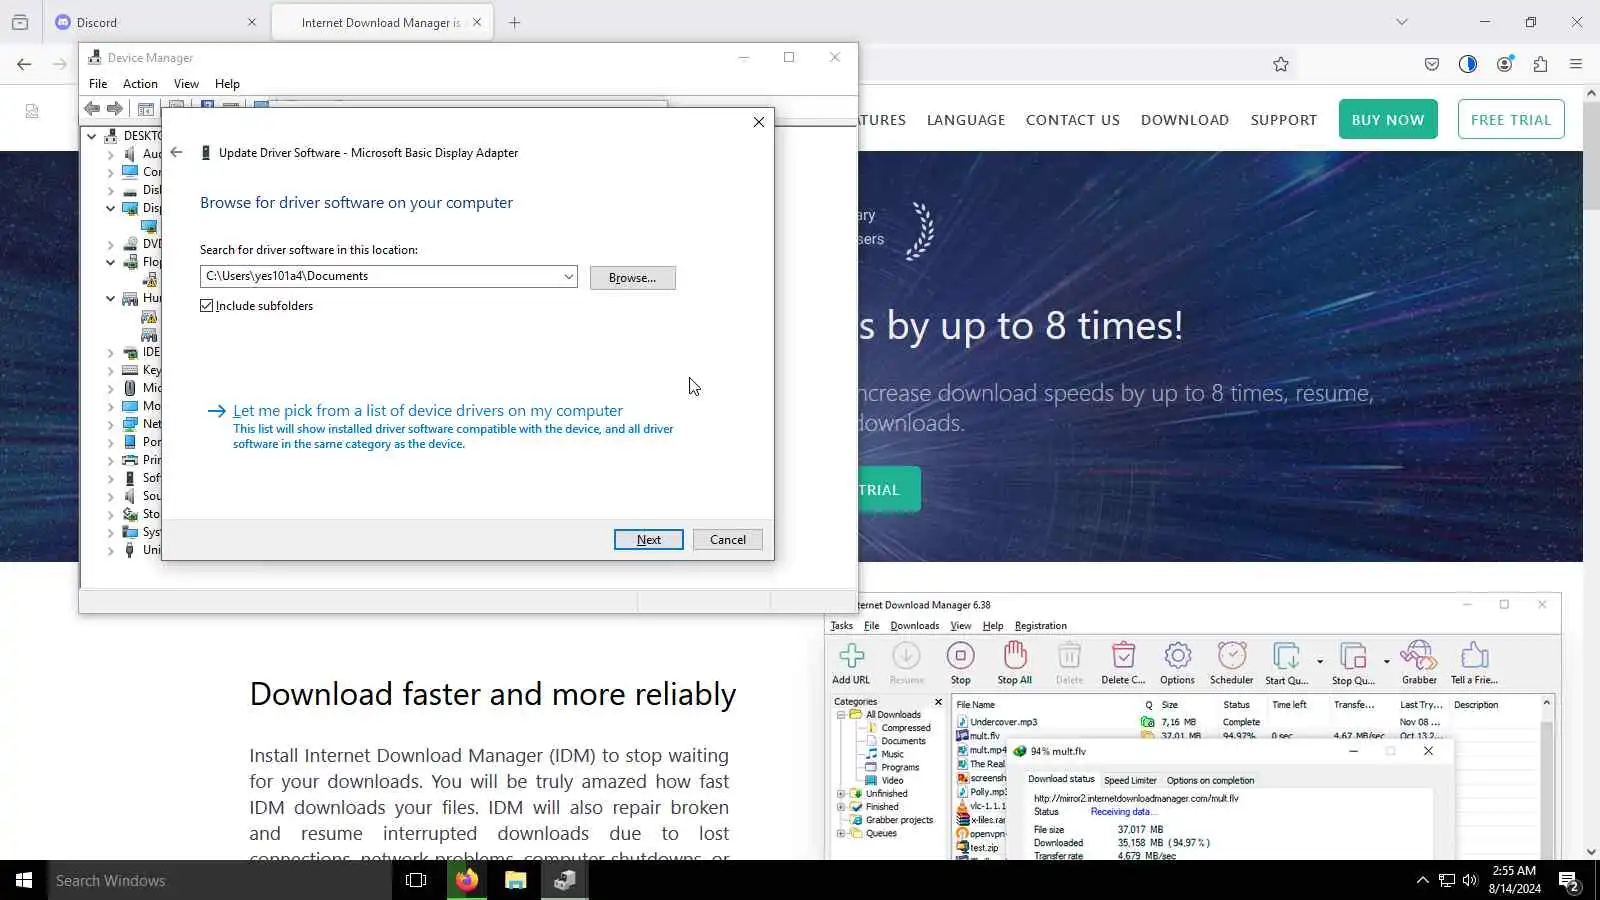The image size is (1600, 900).
Task: Open Task View on the taskbar
Action: [x=416, y=880]
